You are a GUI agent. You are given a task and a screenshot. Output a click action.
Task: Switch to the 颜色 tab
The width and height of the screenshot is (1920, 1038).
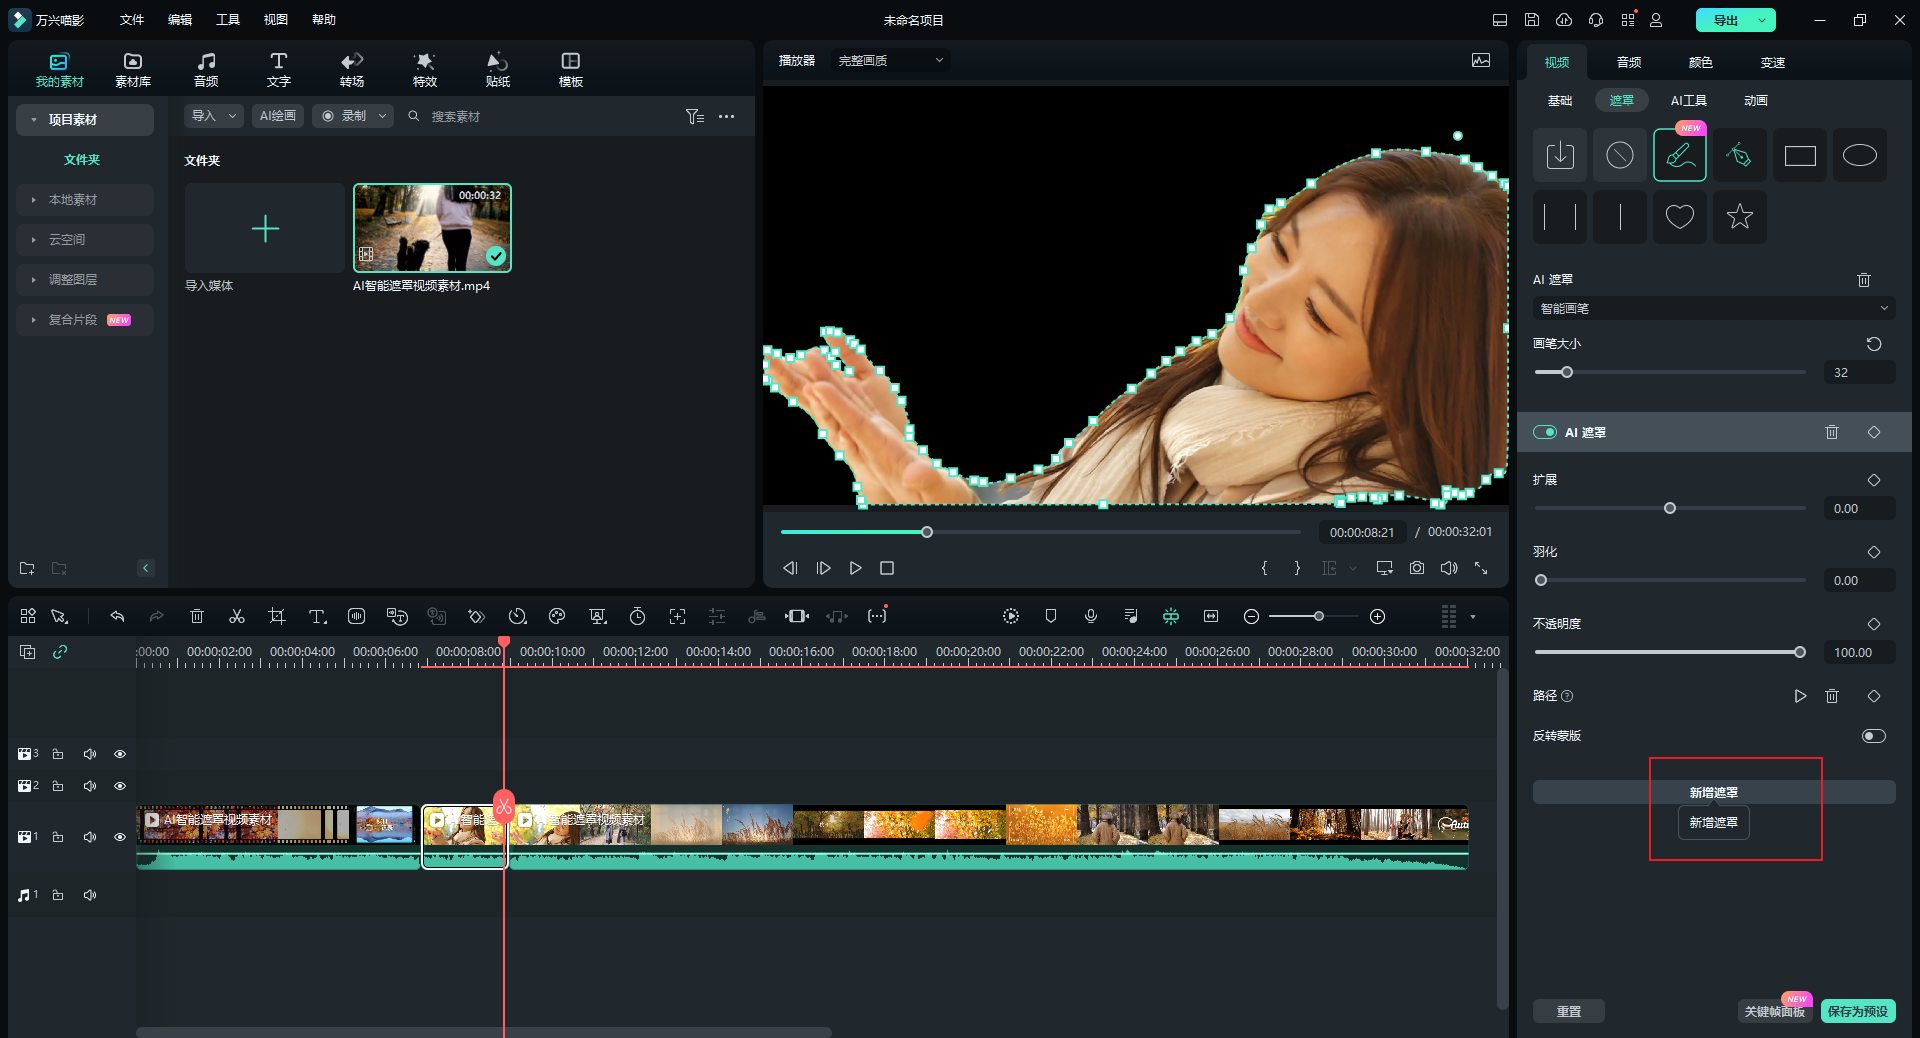tap(1700, 62)
